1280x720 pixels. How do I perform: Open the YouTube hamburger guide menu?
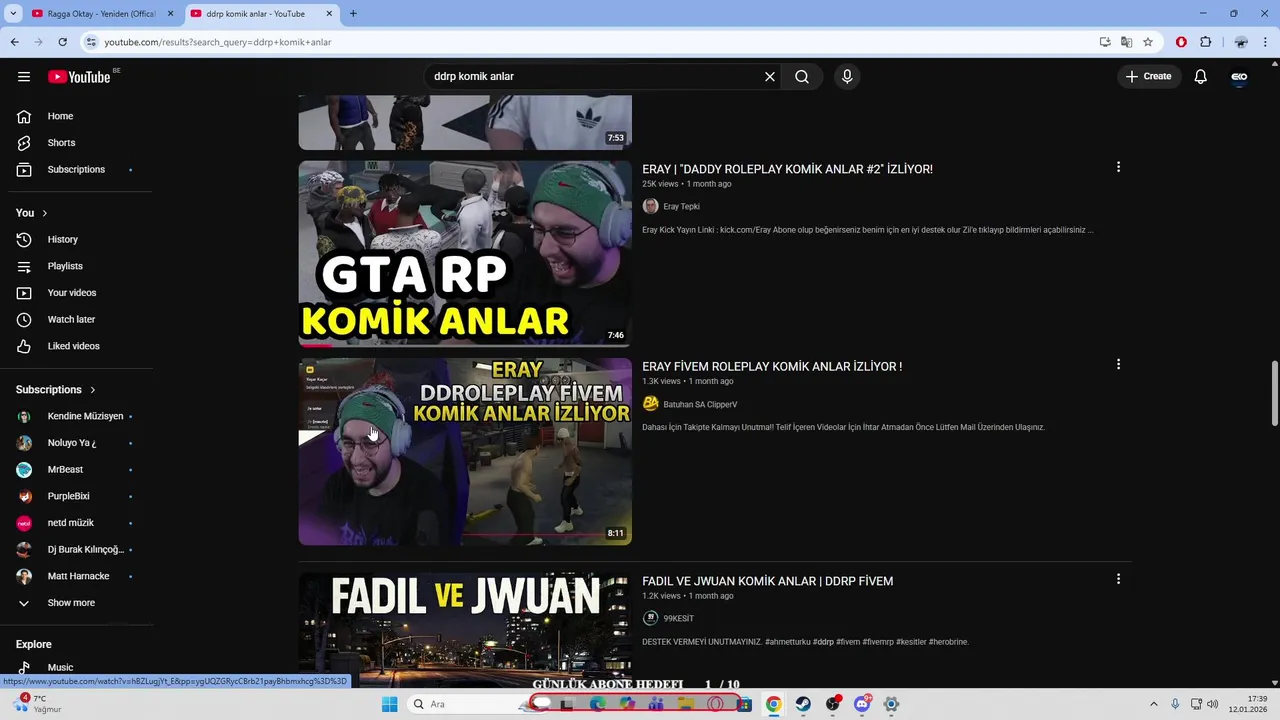click(x=24, y=77)
